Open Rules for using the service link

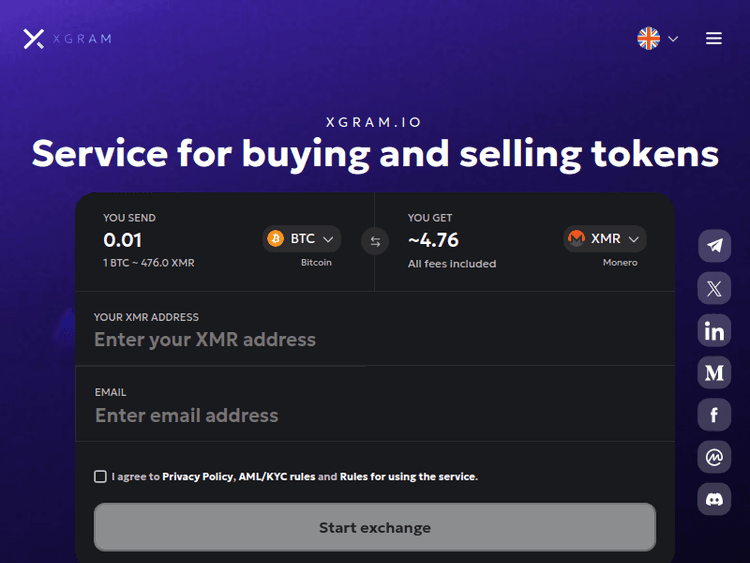408,477
